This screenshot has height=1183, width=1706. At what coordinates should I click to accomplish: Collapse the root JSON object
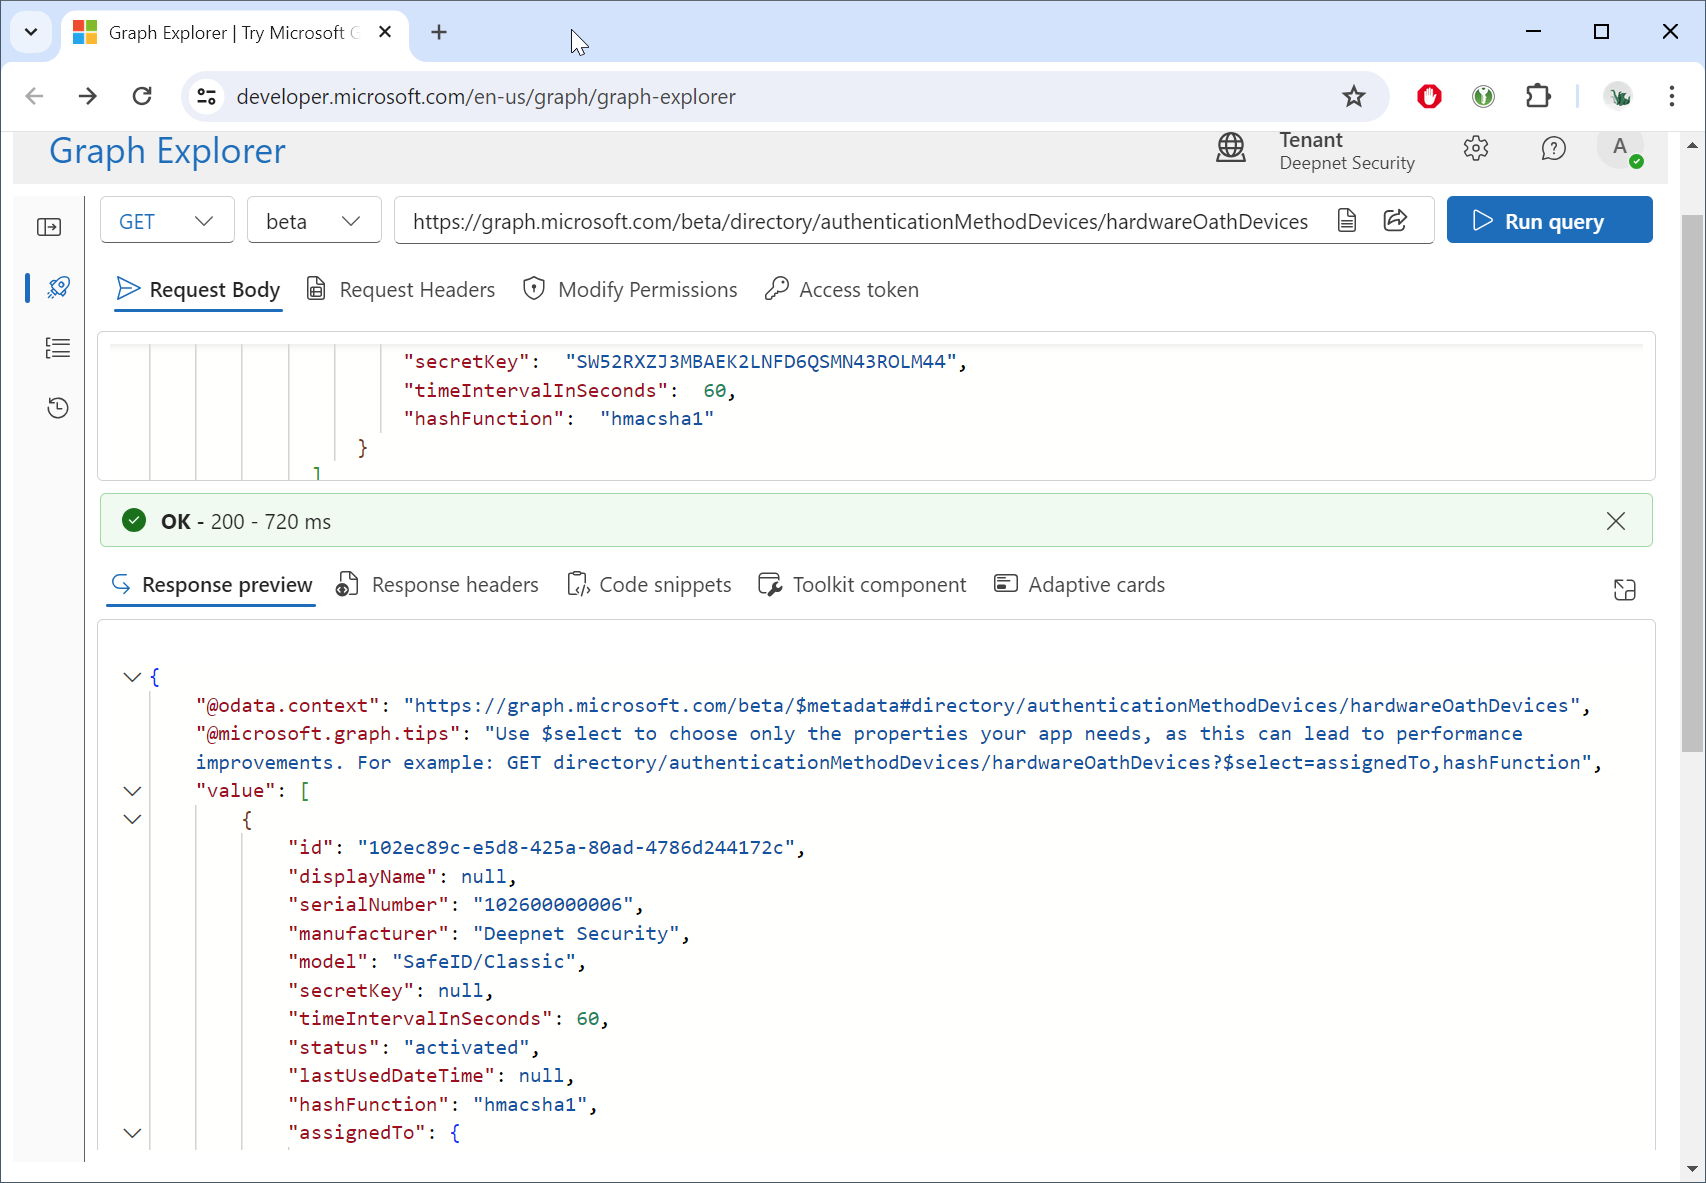pyautogui.click(x=132, y=677)
